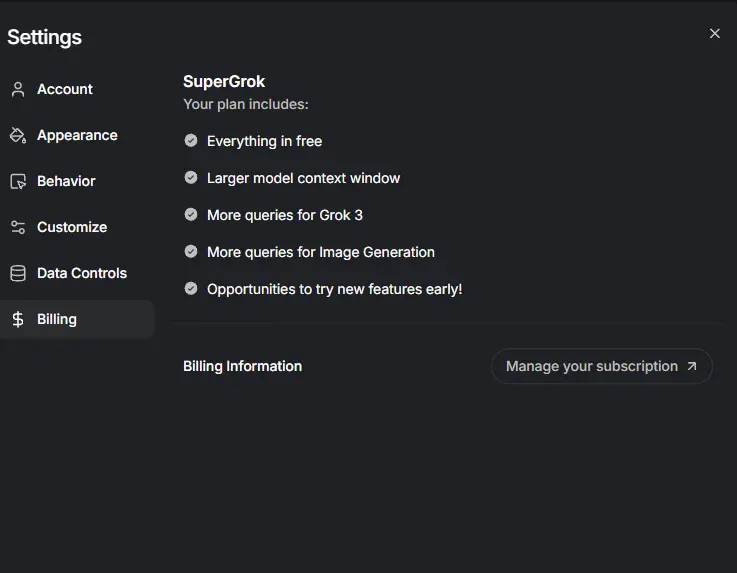Click 'Opportunities to try new features early!' text
The width and height of the screenshot is (737, 573).
pos(335,289)
